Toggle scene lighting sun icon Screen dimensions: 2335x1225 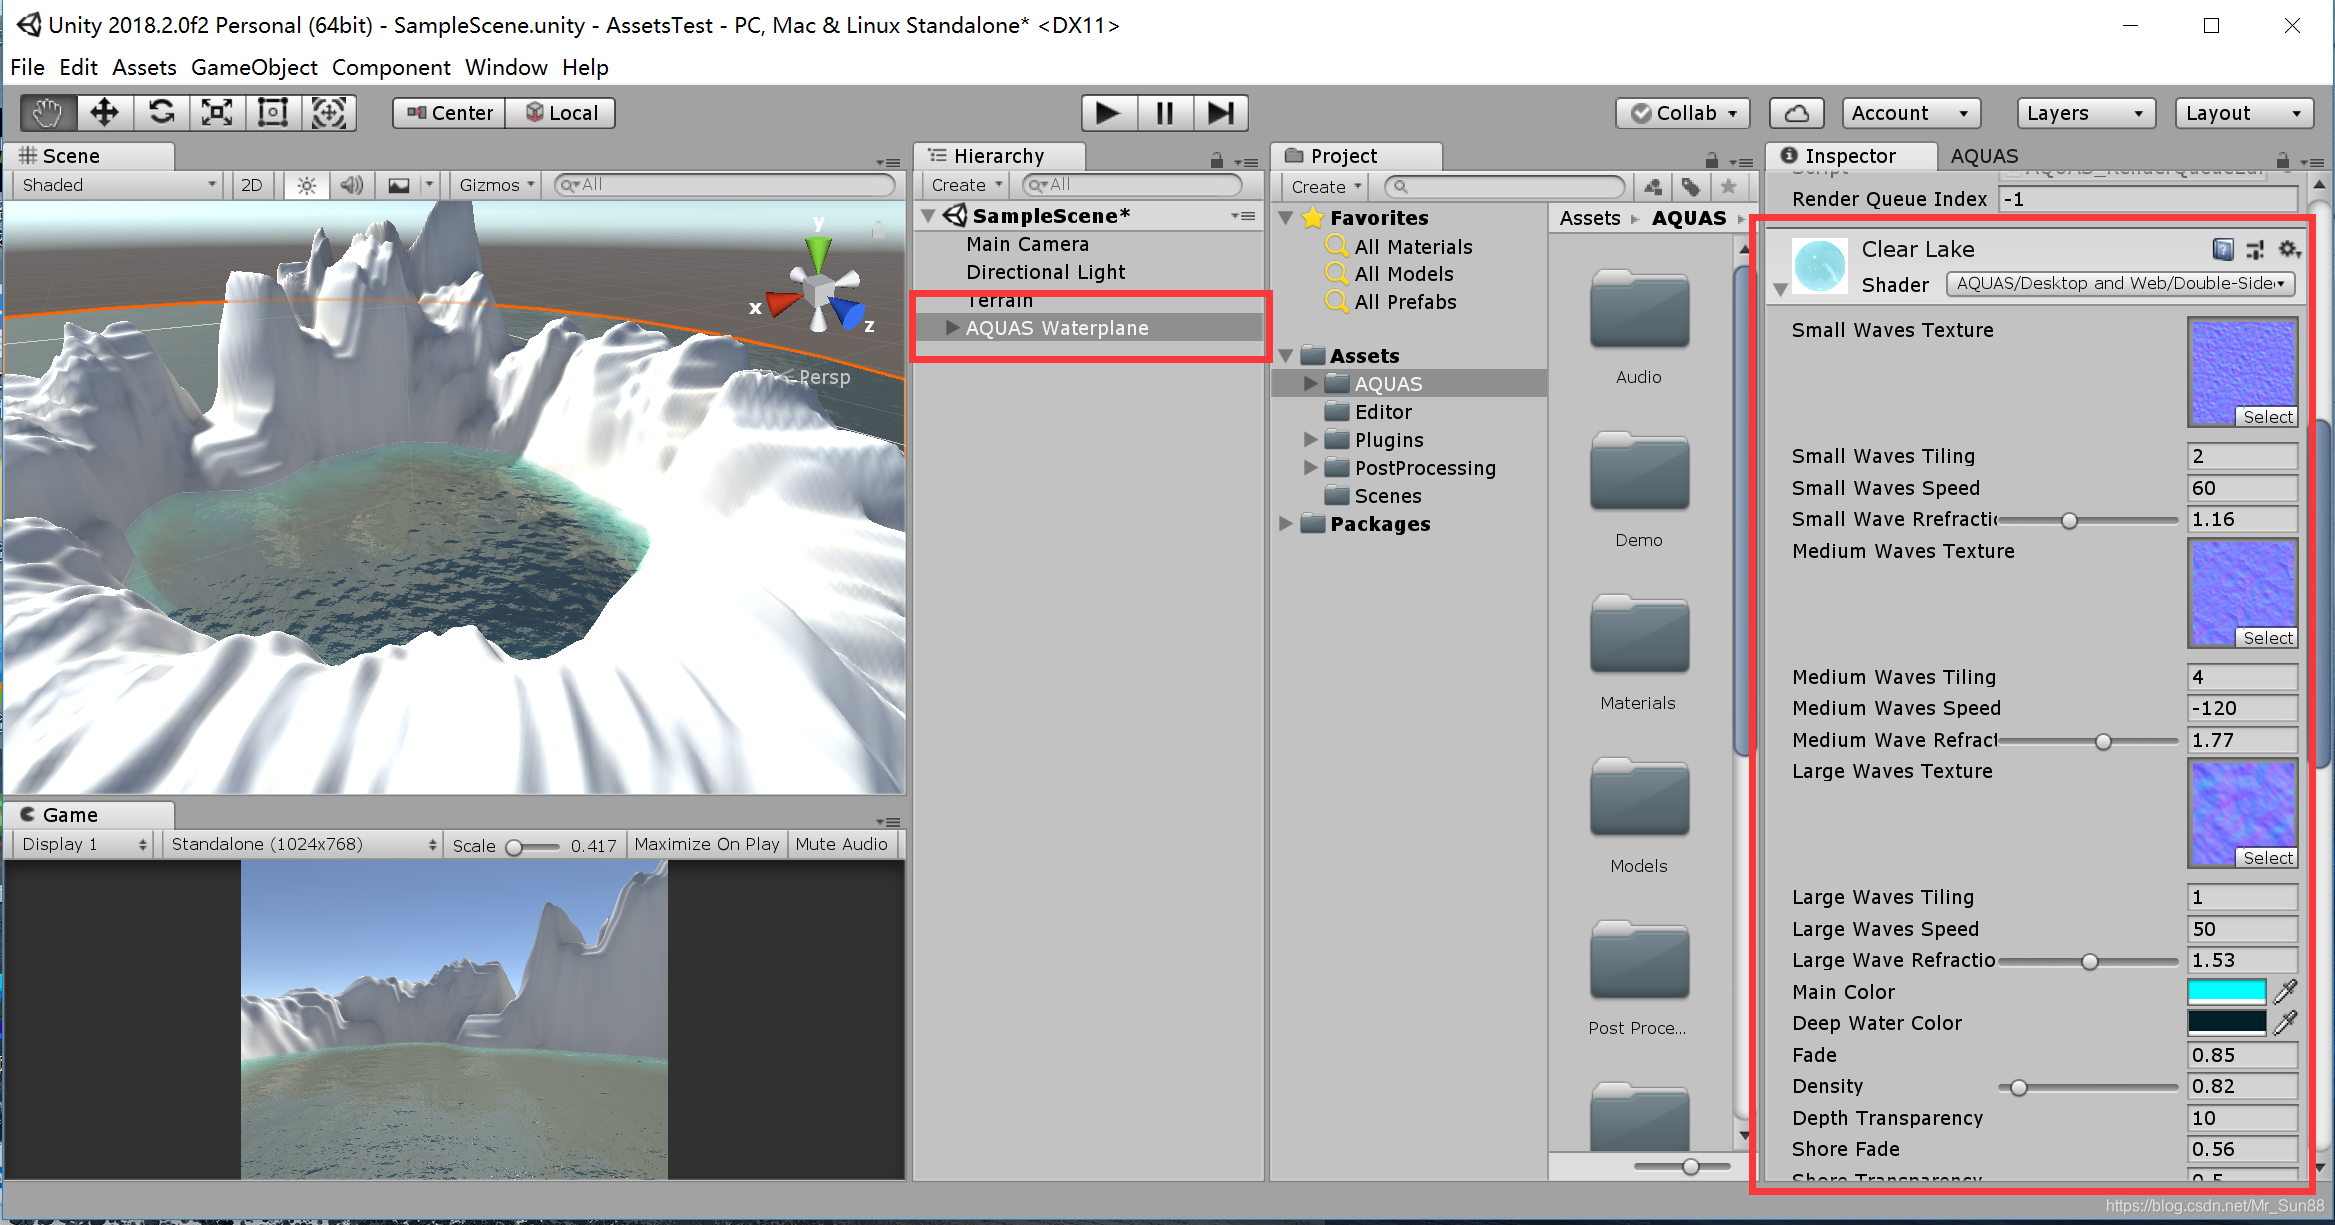pyautogui.click(x=307, y=185)
